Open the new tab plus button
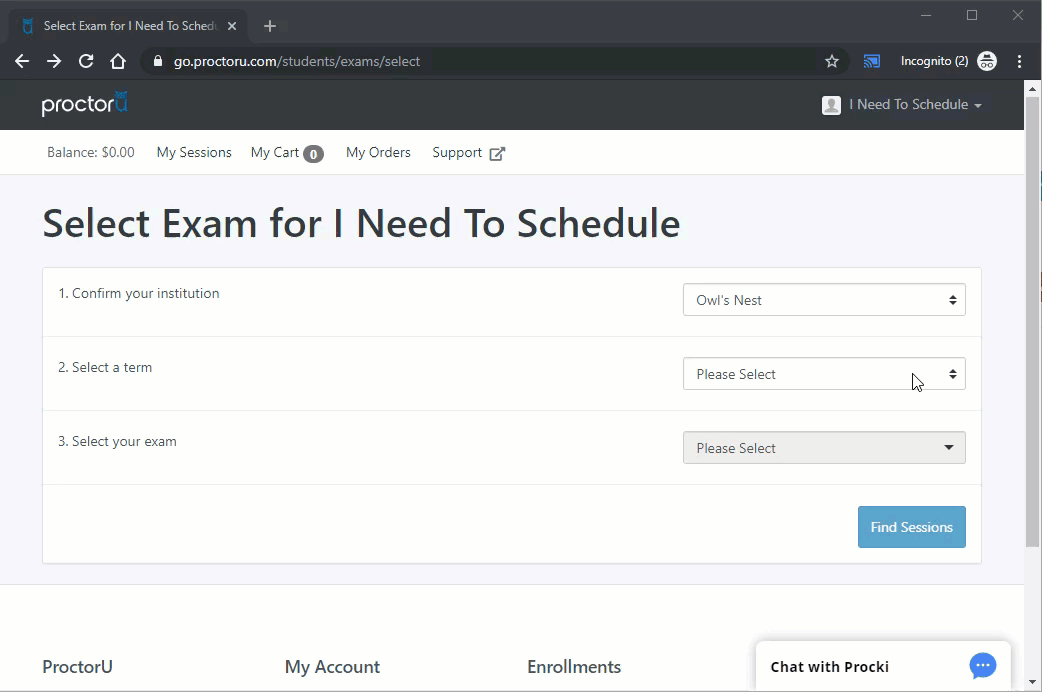Image resolution: width=1042 pixels, height=692 pixels. coord(269,26)
